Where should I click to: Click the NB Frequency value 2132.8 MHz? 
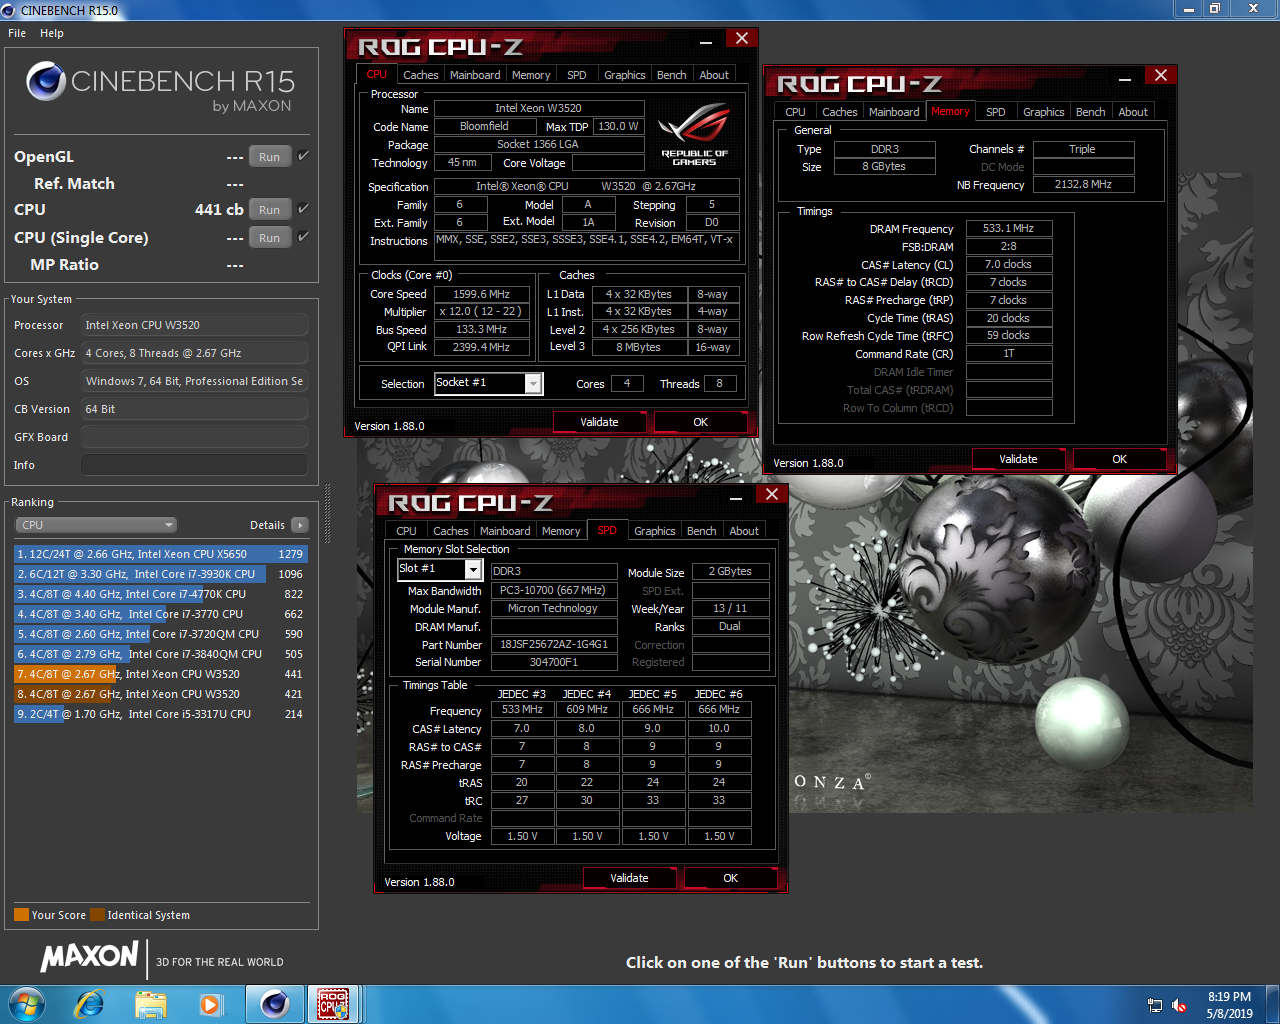[x=1083, y=184]
